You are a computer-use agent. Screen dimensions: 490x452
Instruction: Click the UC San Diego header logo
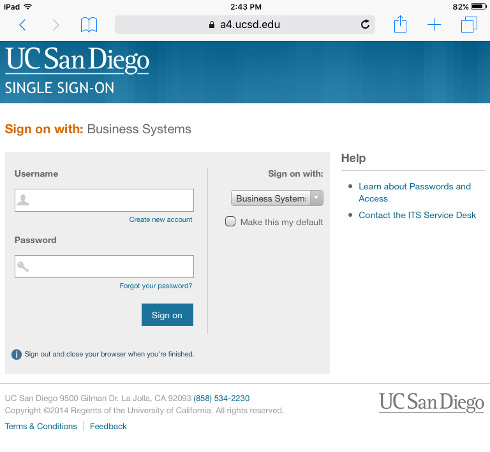click(x=77, y=60)
